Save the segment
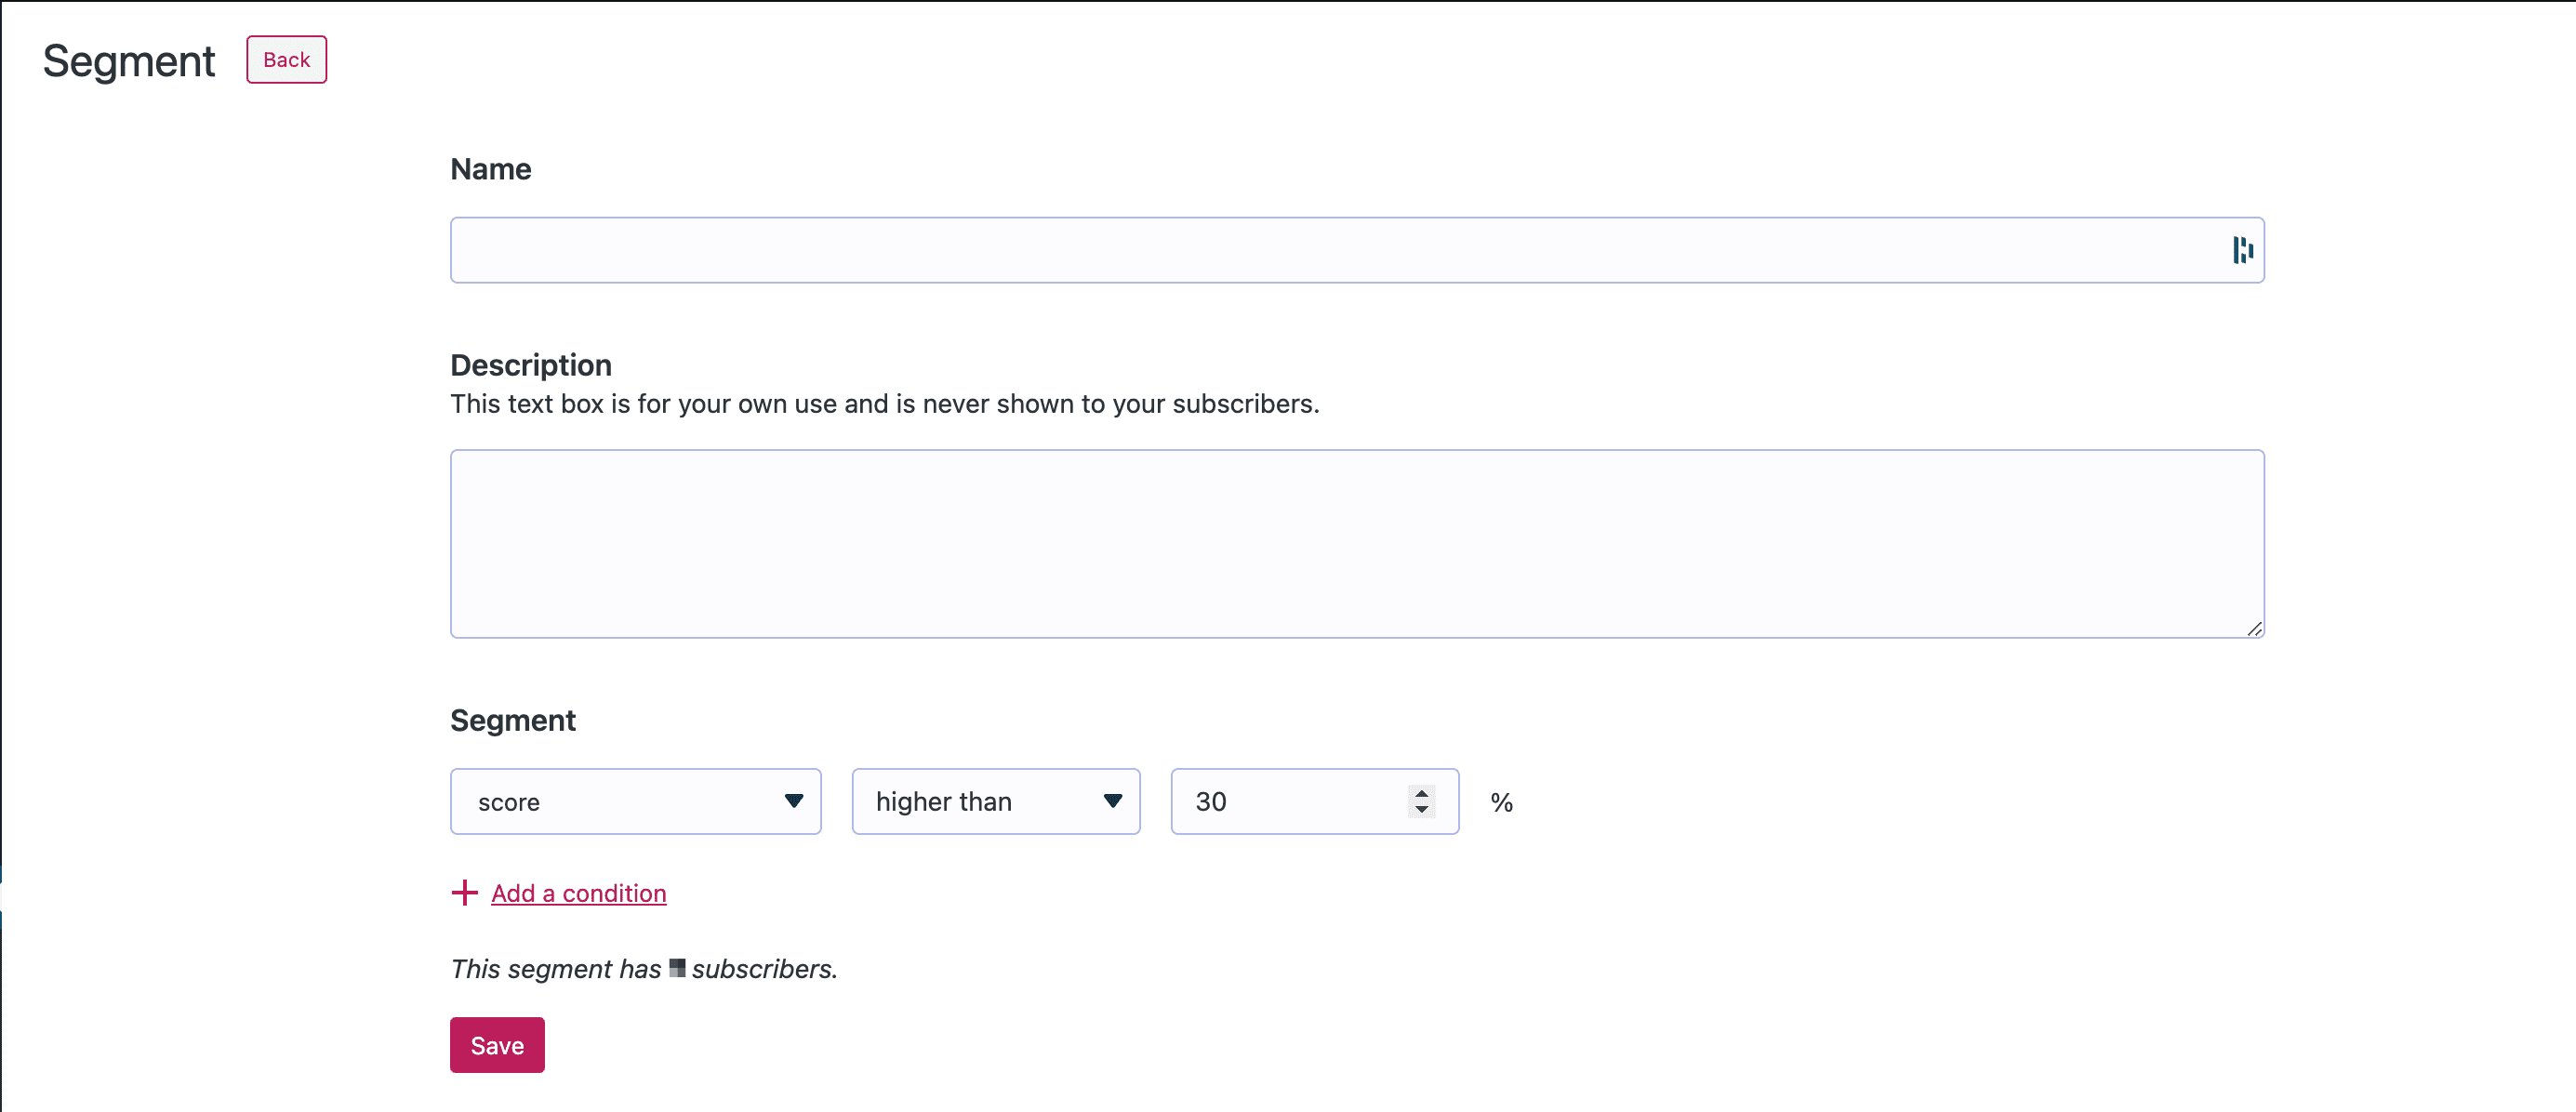The image size is (2576, 1112). [497, 1045]
